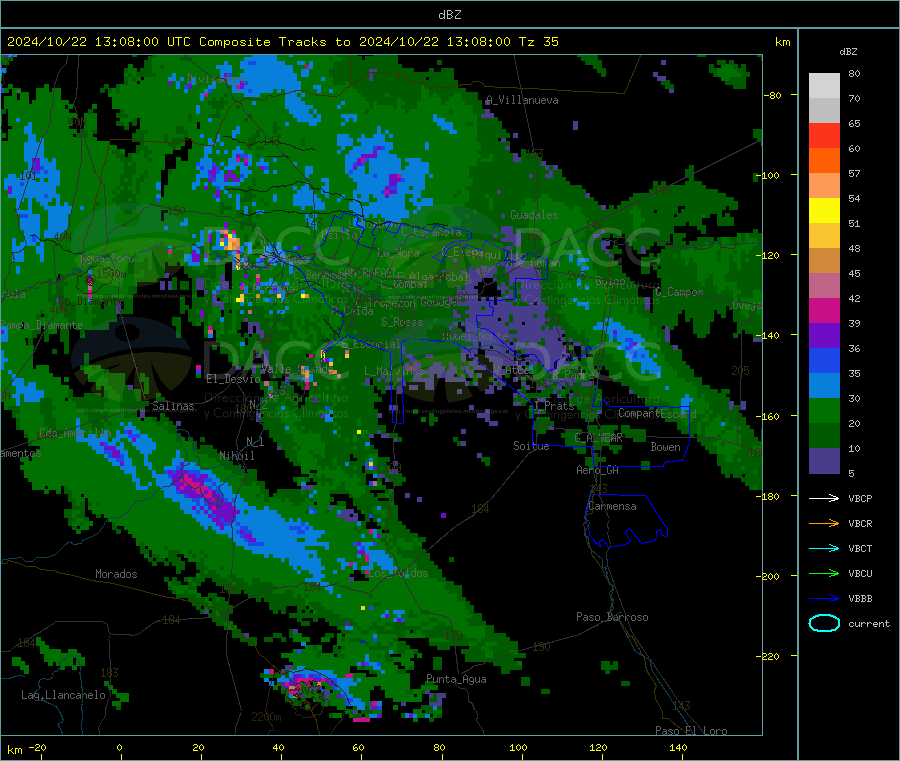Click the 'A_Villanueva' map label
This screenshot has width=900, height=761.
coord(522,100)
